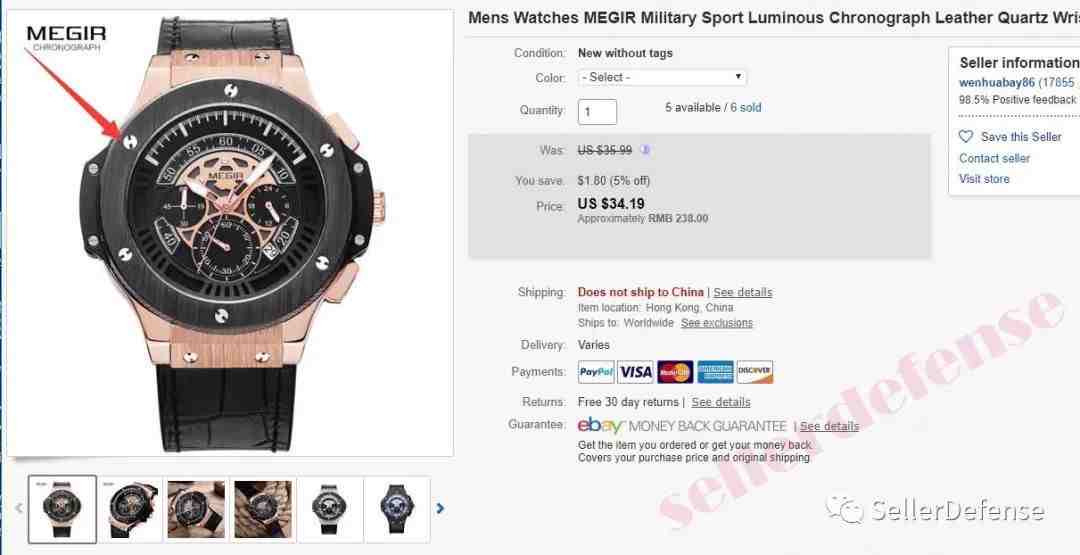Viewport: 1080px width, 555px height.
Task: Open the 6 sold link
Action: [746, 107]
